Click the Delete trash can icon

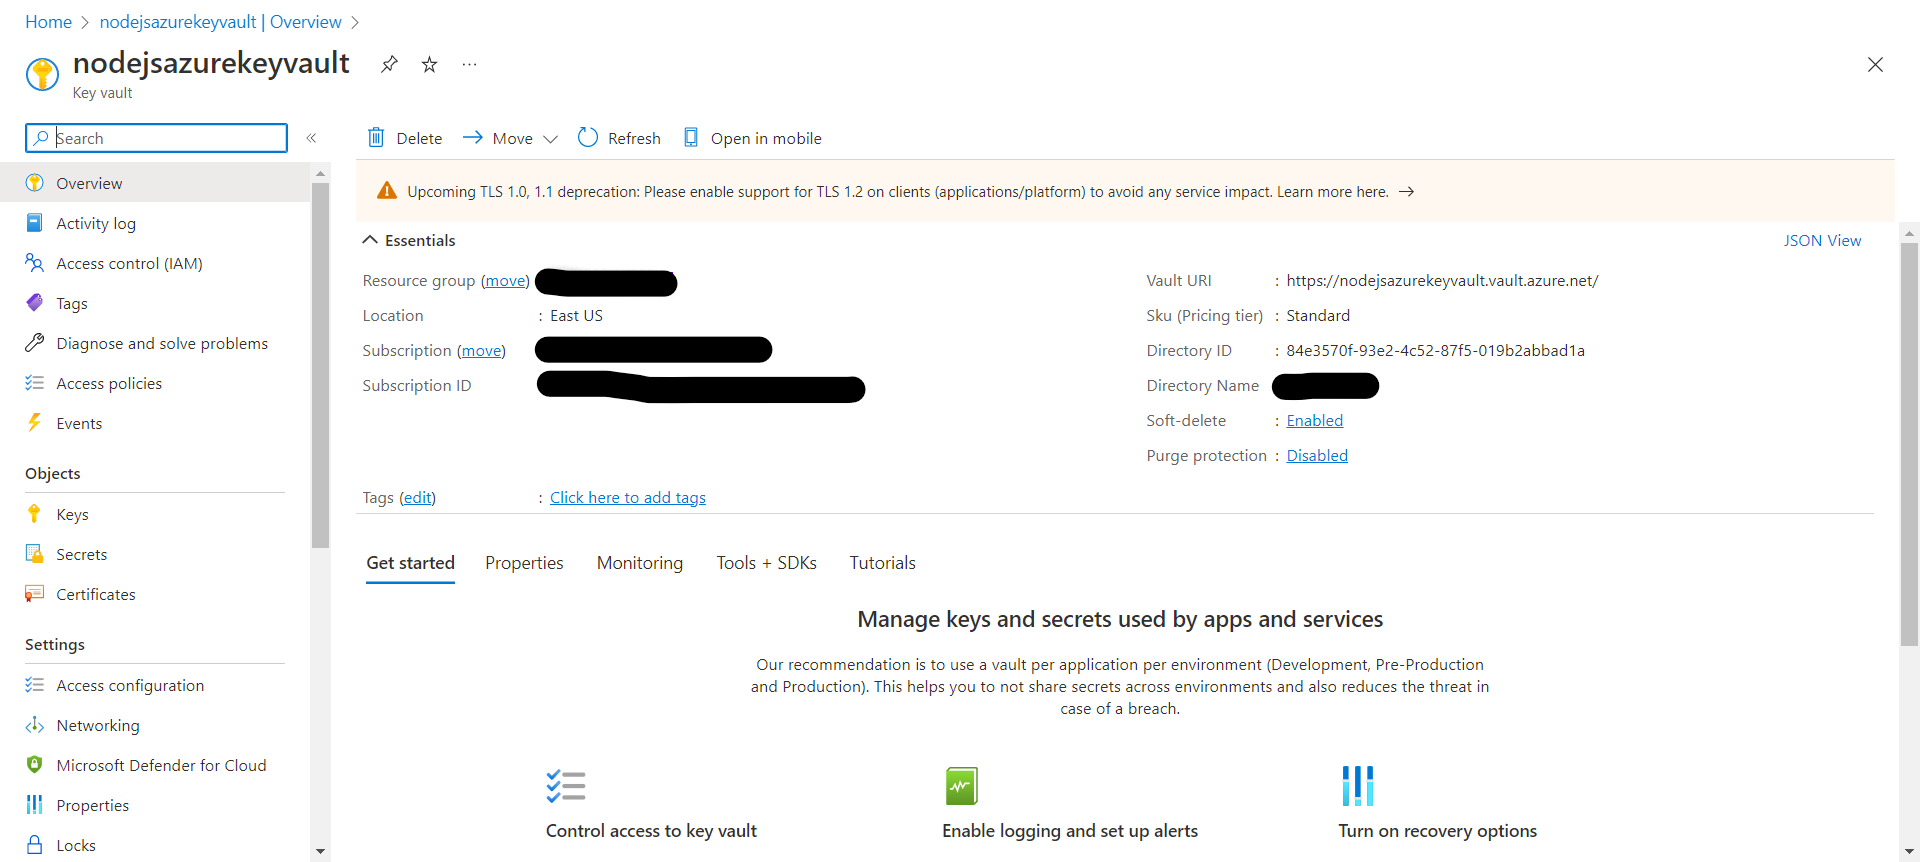click(376, 137)
